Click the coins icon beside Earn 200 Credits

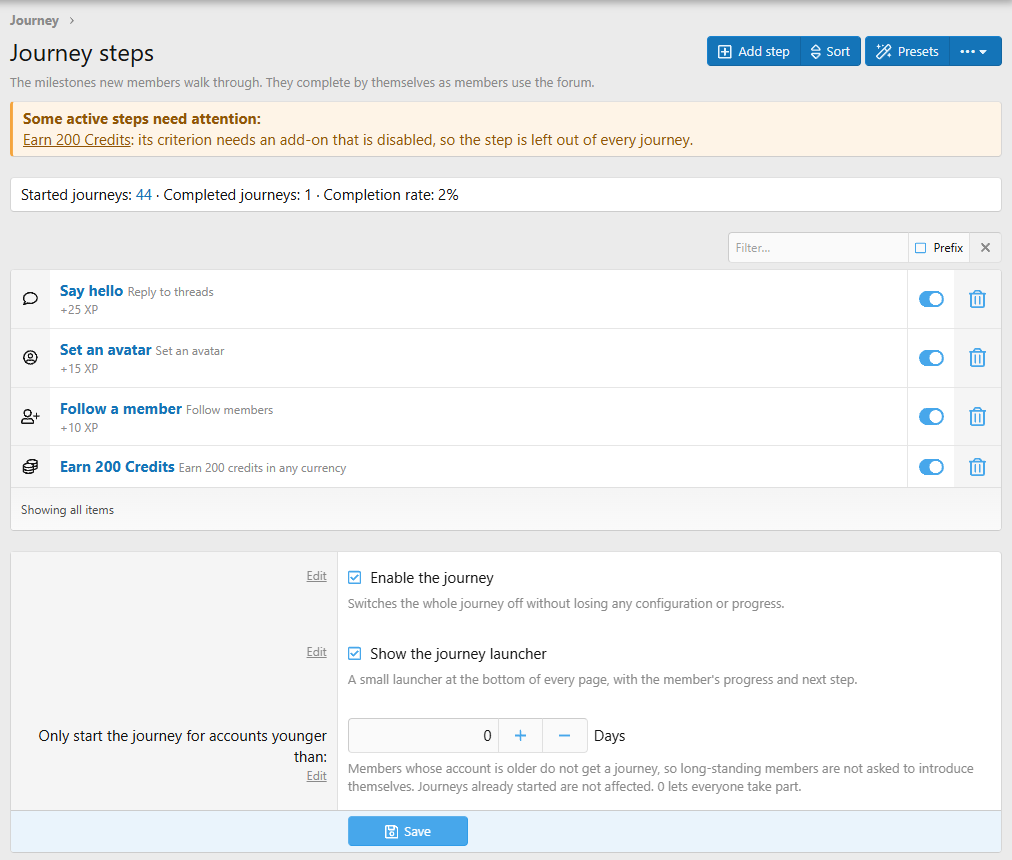click(x=30, y=467)
